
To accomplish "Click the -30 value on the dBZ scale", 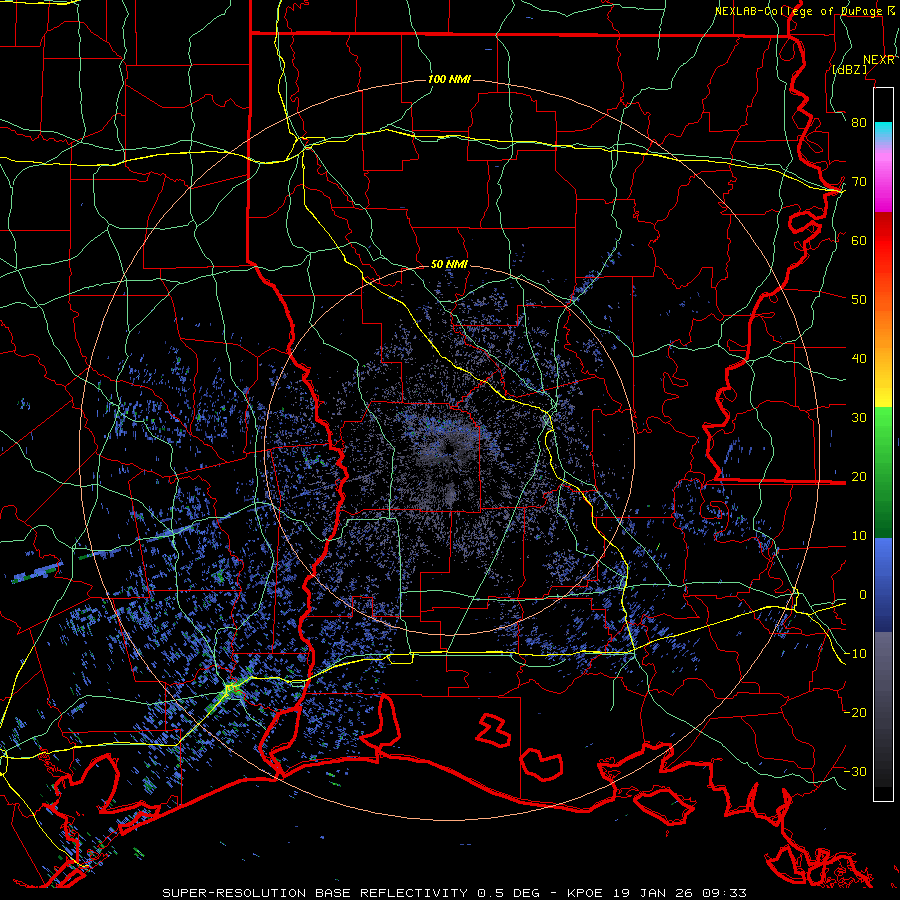I will (x=855, y=772).
